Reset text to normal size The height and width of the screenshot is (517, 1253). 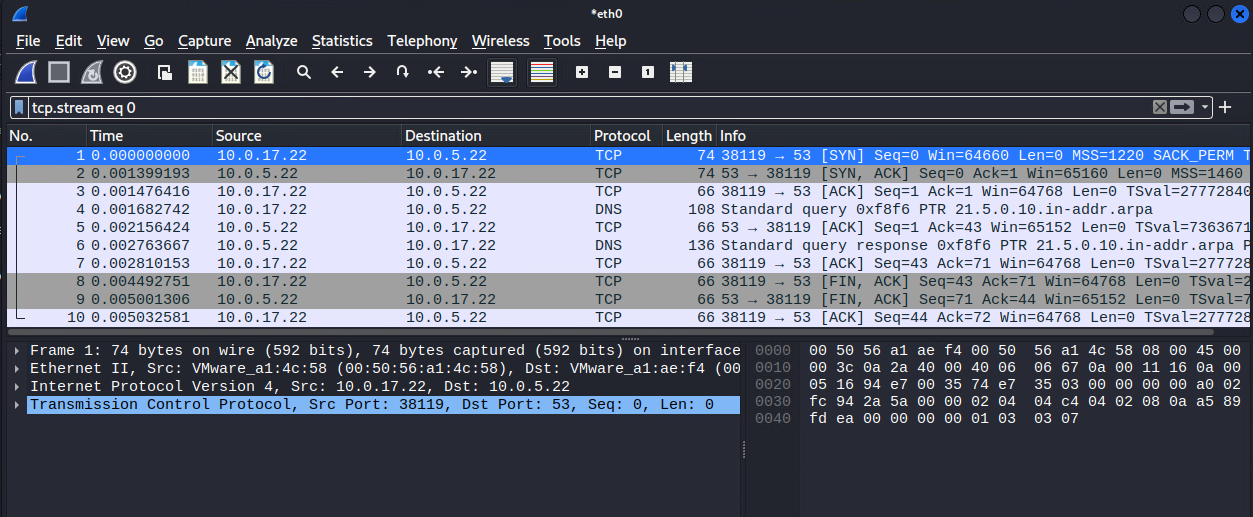tap(648, 72)
